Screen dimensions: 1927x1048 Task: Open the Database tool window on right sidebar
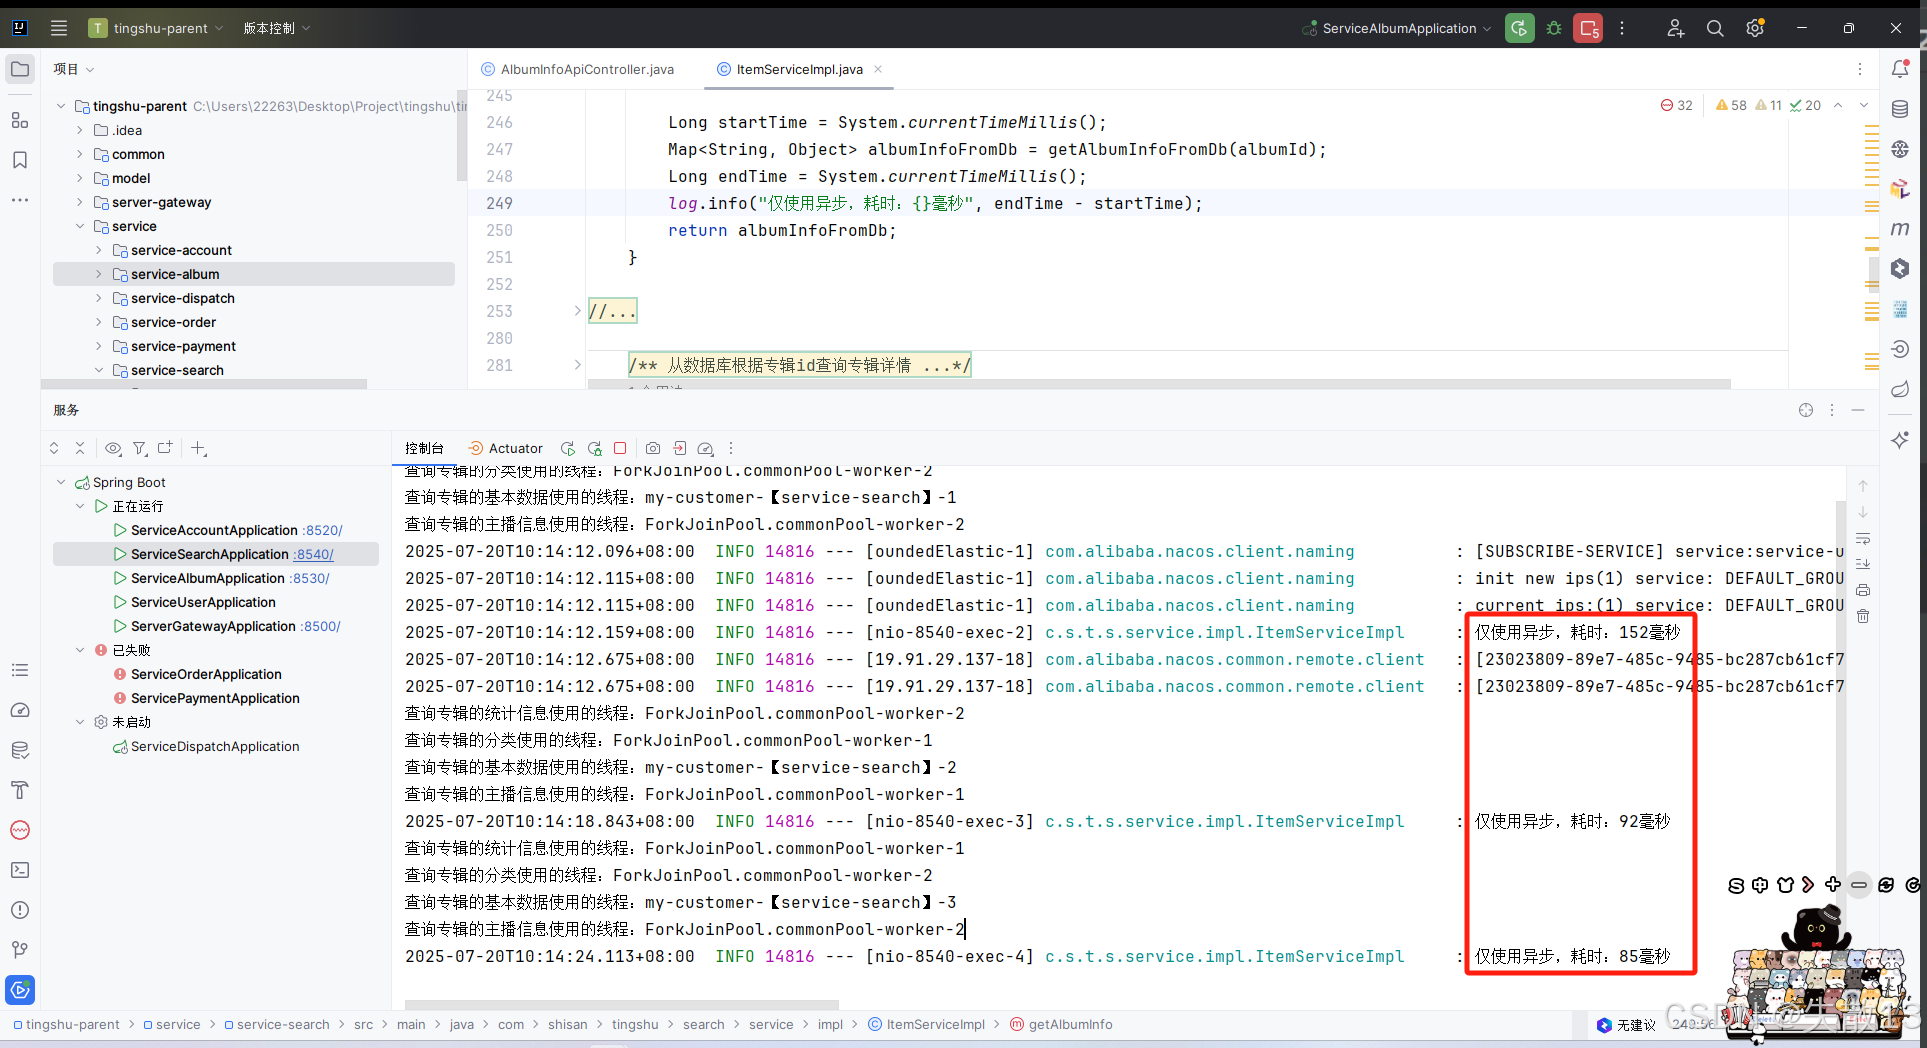[x=1901, y=109]
